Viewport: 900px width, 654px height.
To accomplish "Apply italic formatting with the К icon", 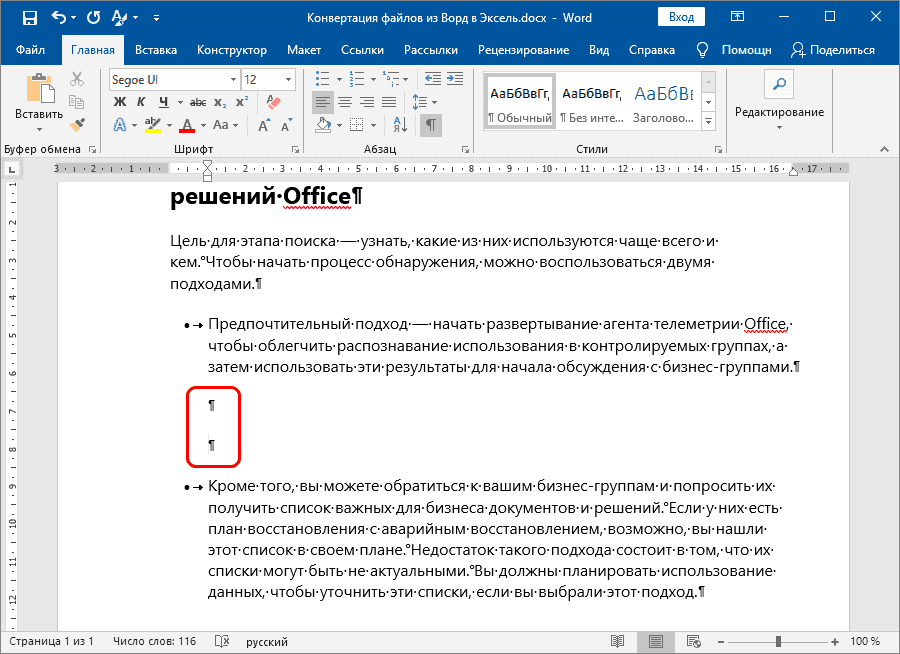I will pyautogui.click(x=141, y=102).
